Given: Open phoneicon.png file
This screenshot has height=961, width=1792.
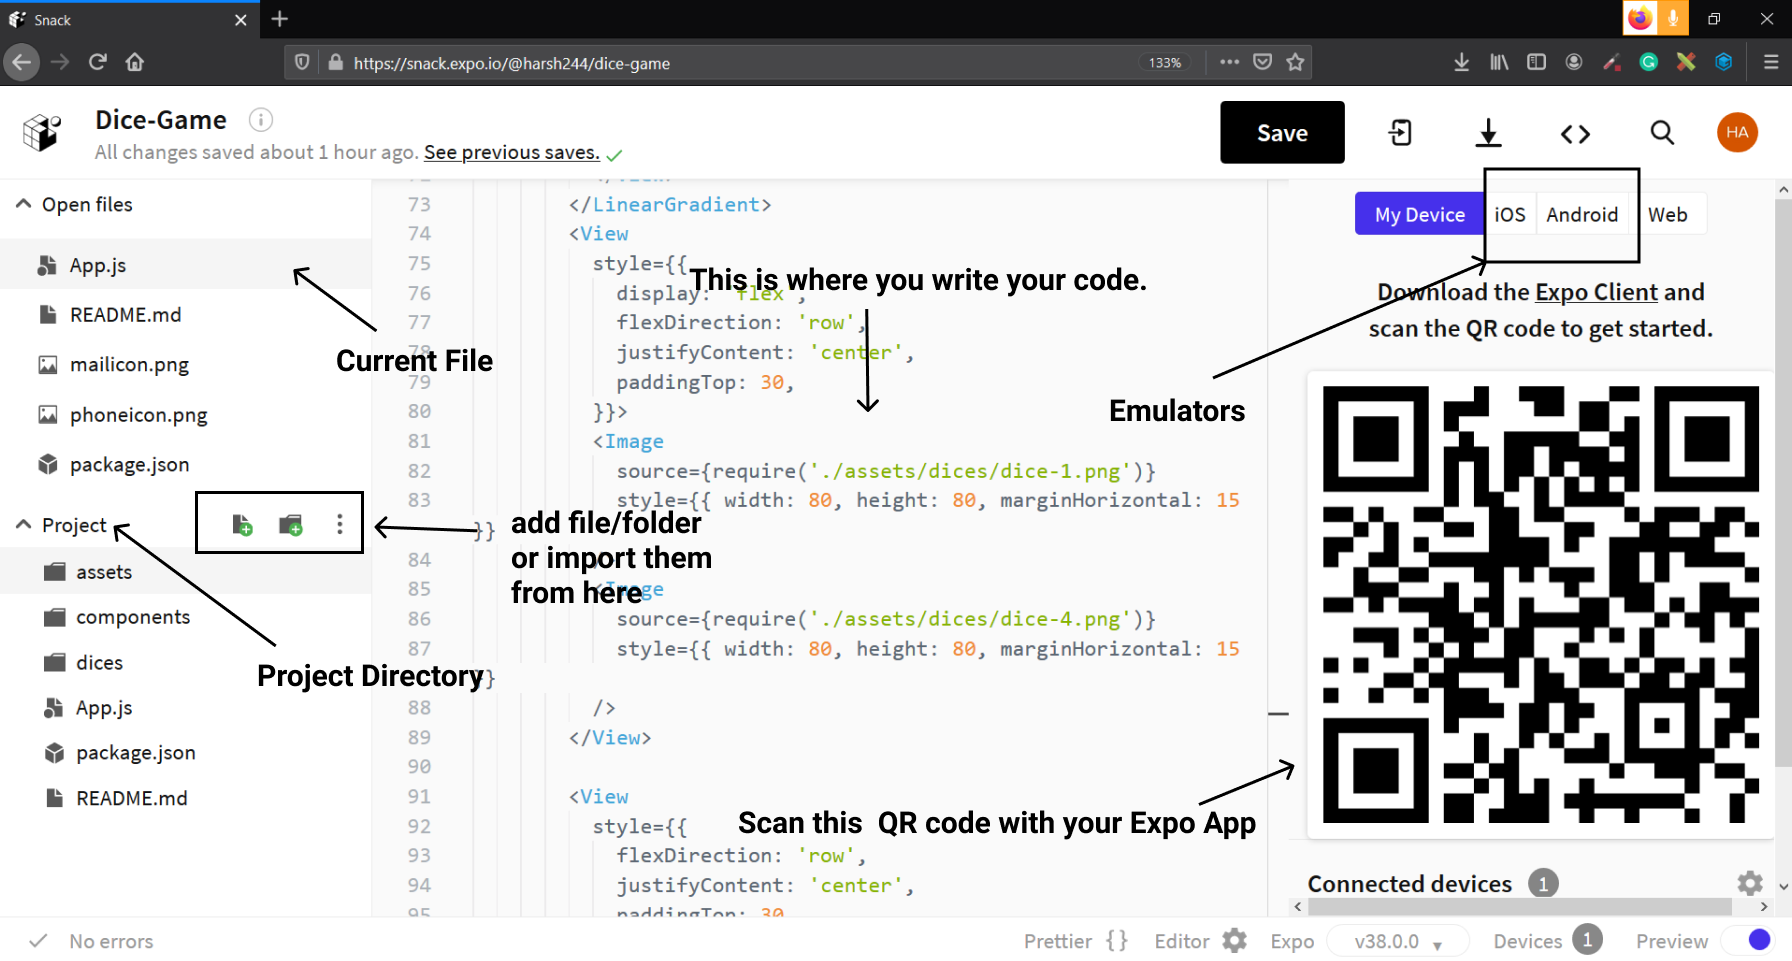Looking at the screenshot, I should click(186, 414).
